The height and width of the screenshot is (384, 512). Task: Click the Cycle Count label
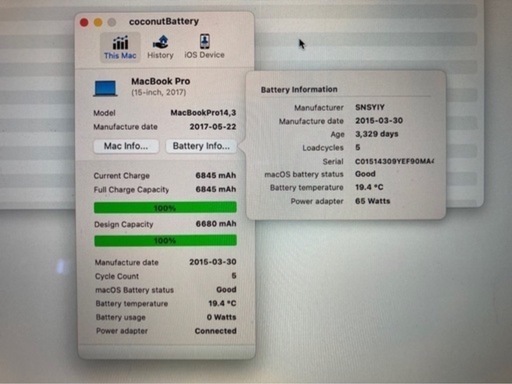click(117, 276)
